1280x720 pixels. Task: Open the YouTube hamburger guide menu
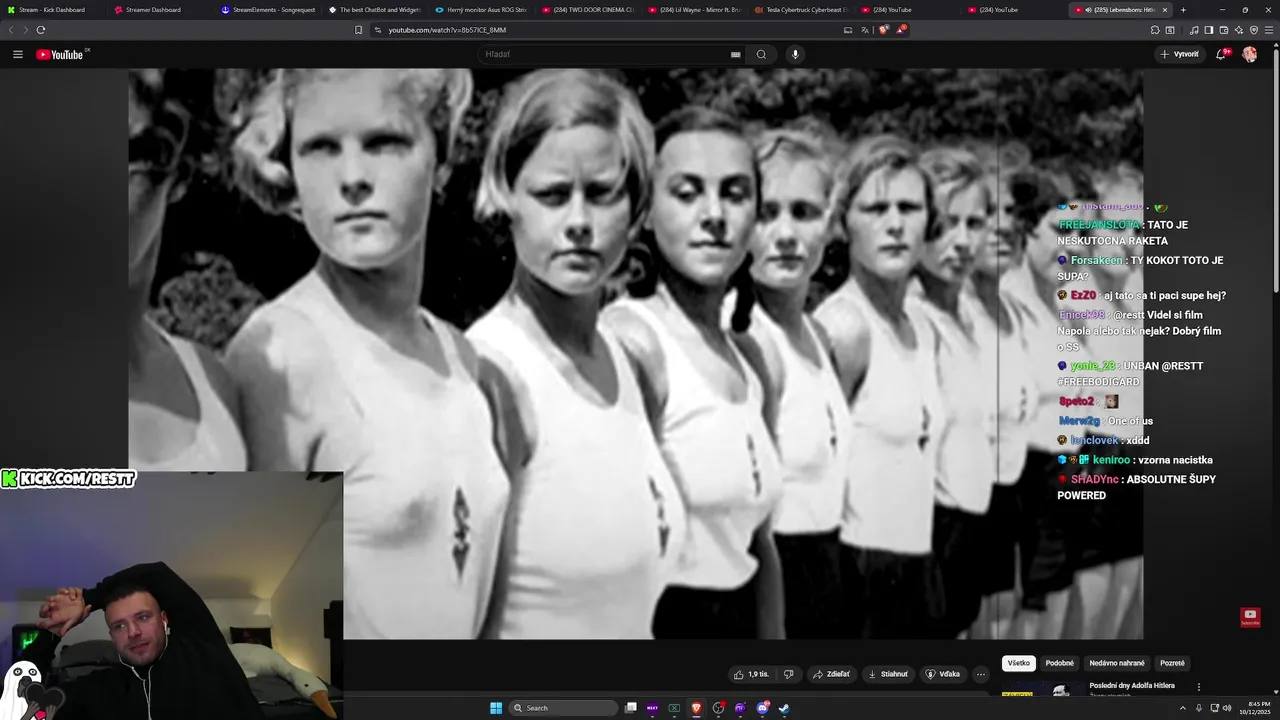(x=18, y=54)
